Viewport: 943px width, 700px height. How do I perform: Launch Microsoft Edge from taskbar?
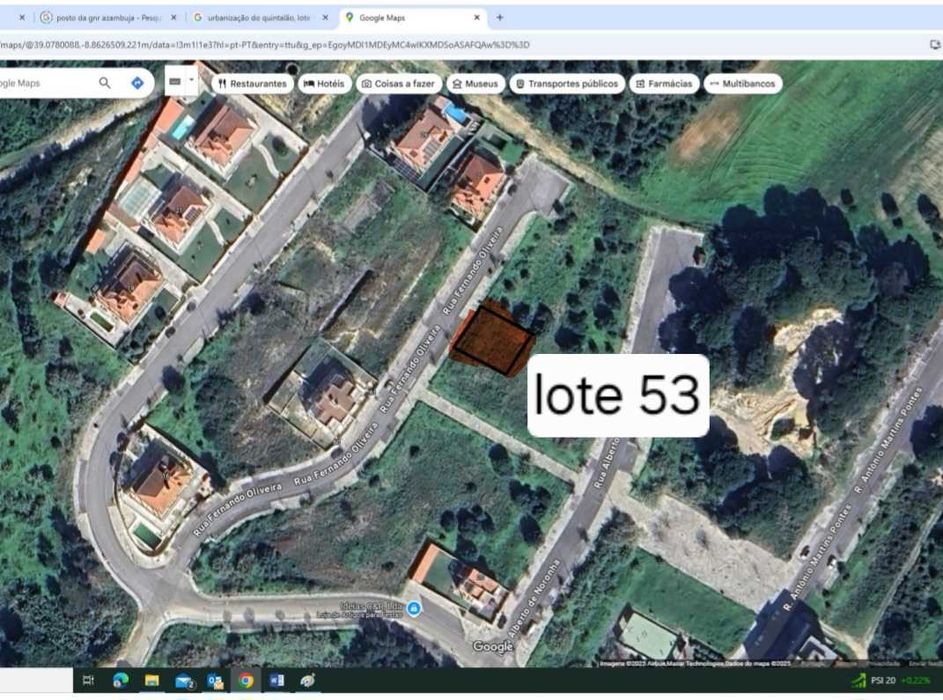120,681
